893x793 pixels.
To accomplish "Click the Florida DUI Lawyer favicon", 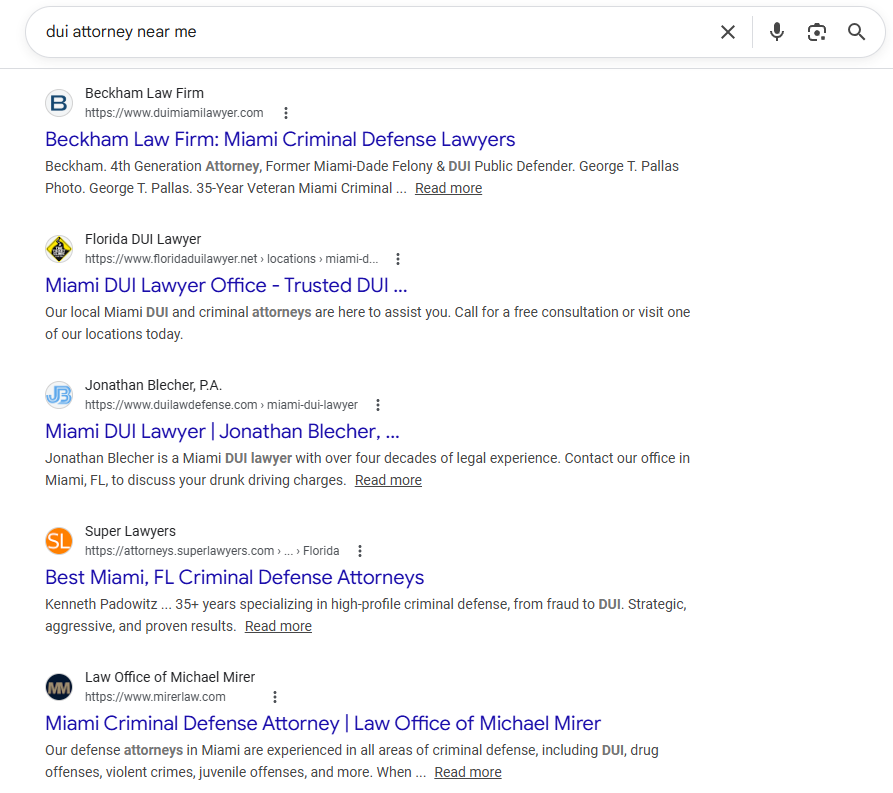I will [x=59, y=249].
